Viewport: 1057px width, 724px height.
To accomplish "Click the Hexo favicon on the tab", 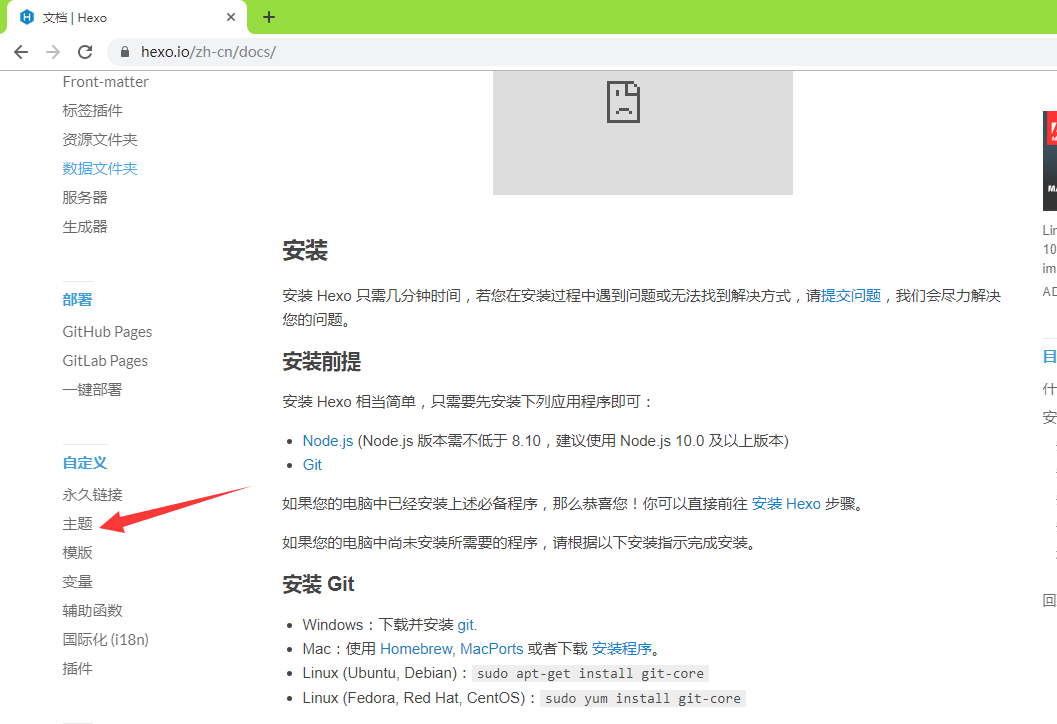I will pos(27,17).
